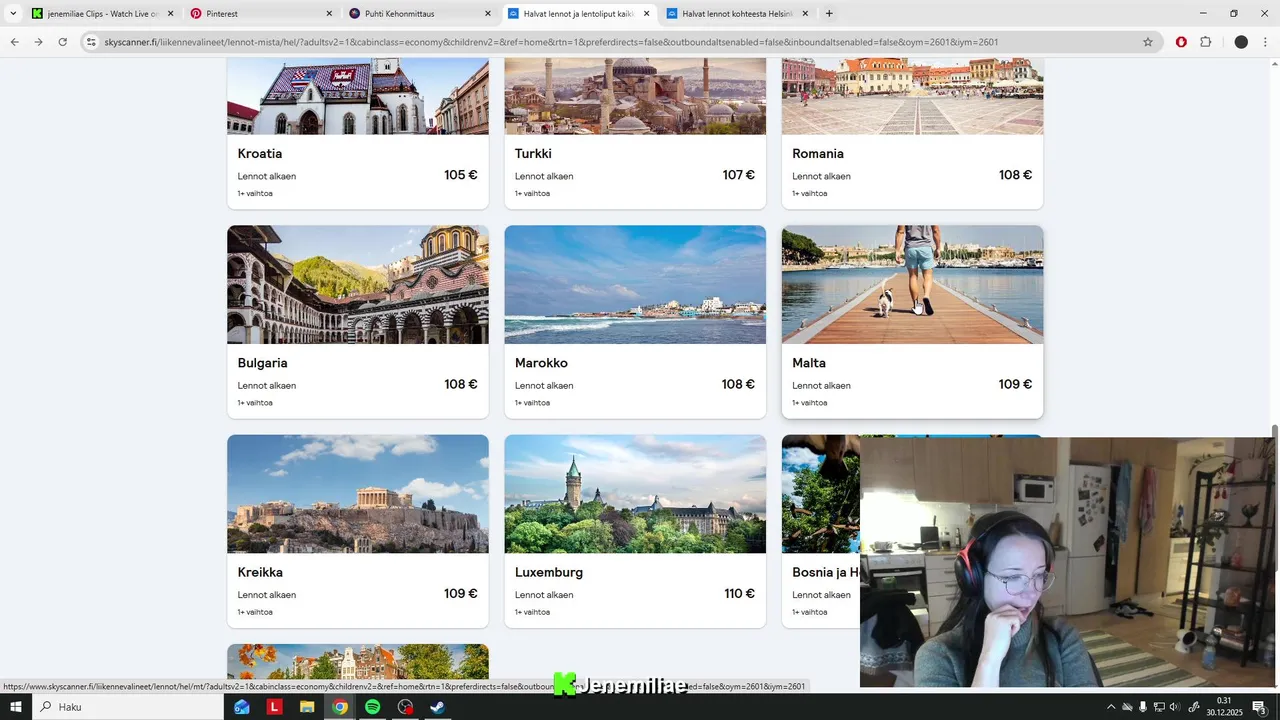1280x720 pixels.
Task: Switch to the Pinterest tab
Action: (261, 14)
